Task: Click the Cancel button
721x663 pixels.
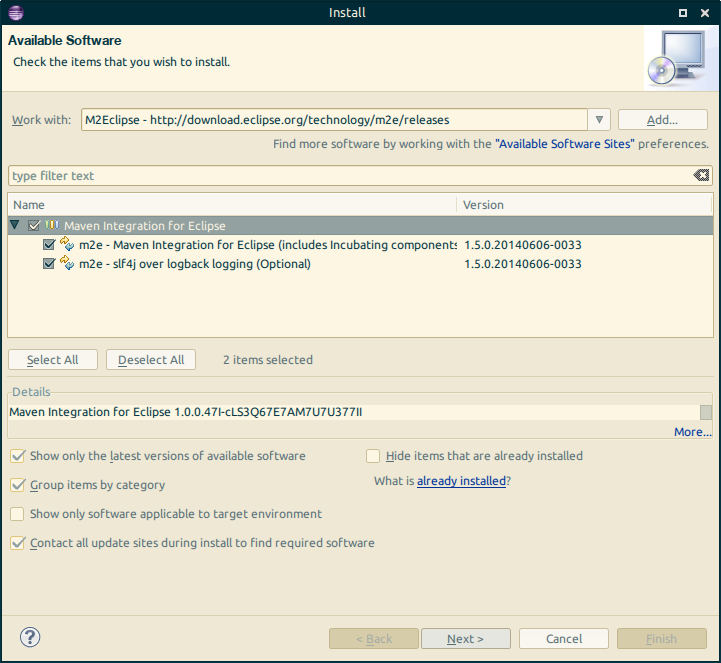Action: [564, 639]
